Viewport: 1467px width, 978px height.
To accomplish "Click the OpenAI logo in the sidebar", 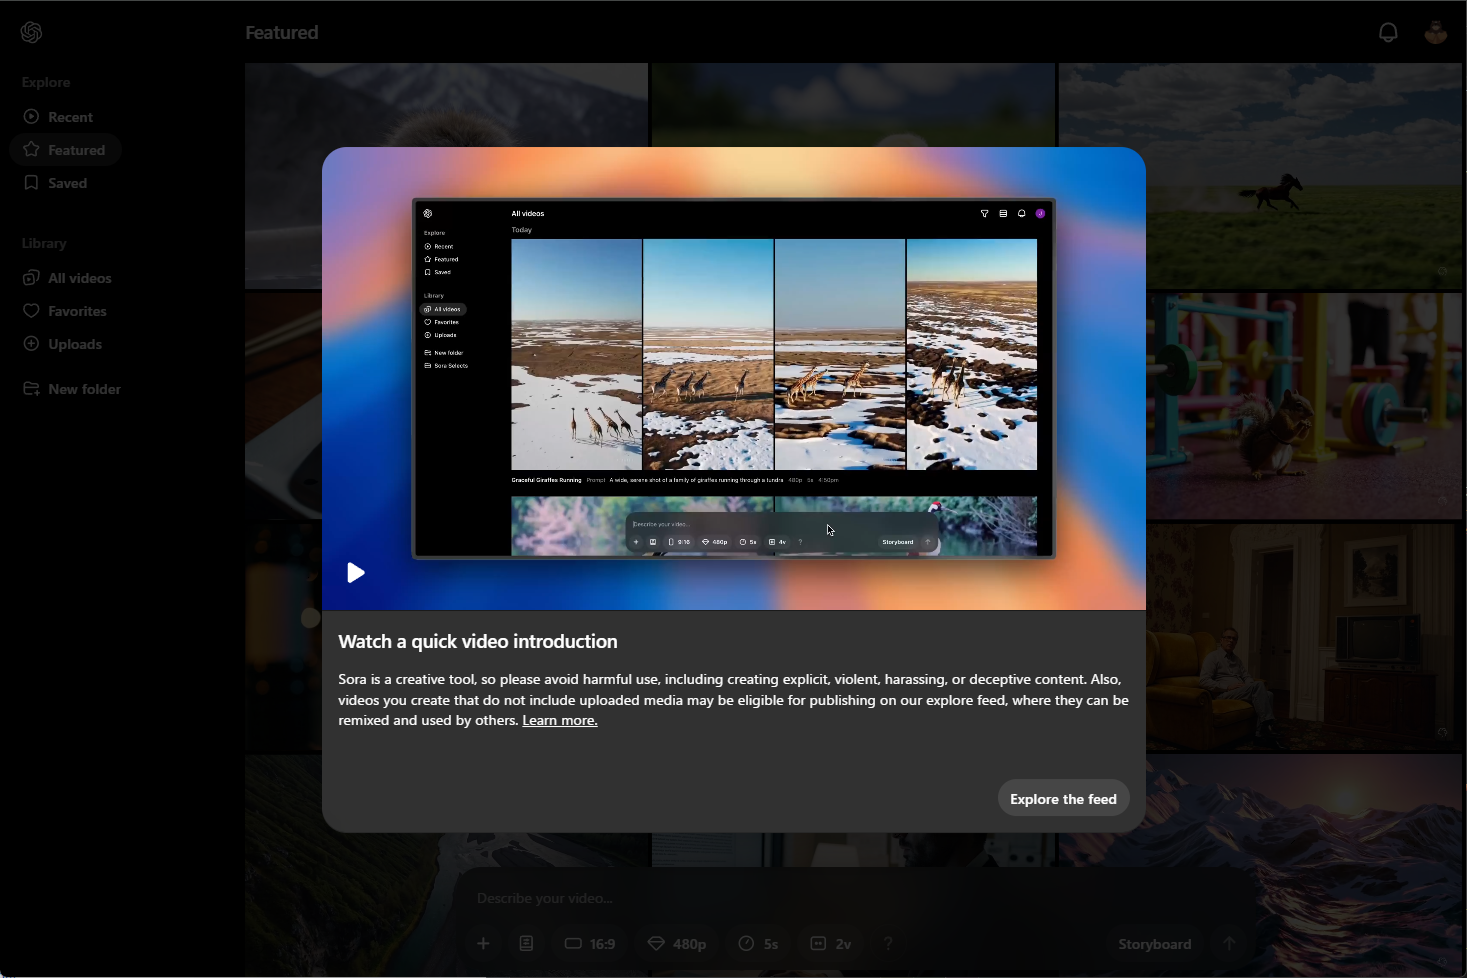I will [31, 32].
